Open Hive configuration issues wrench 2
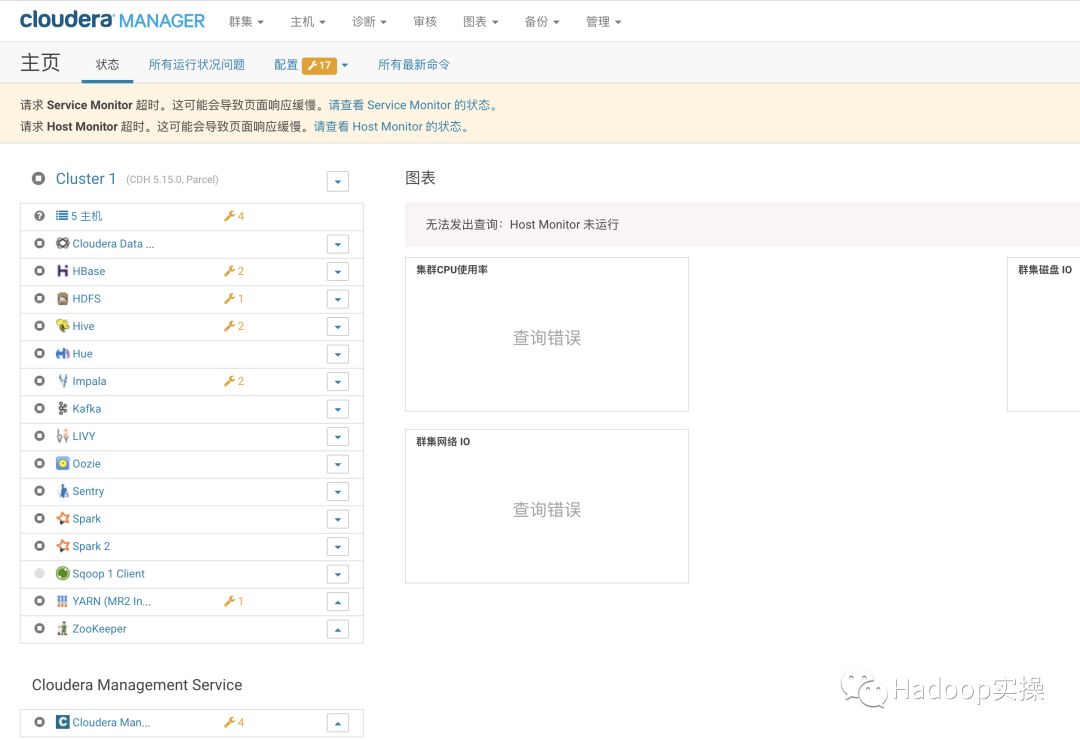The image size is (1080, 740). click(x=233, y=326)
